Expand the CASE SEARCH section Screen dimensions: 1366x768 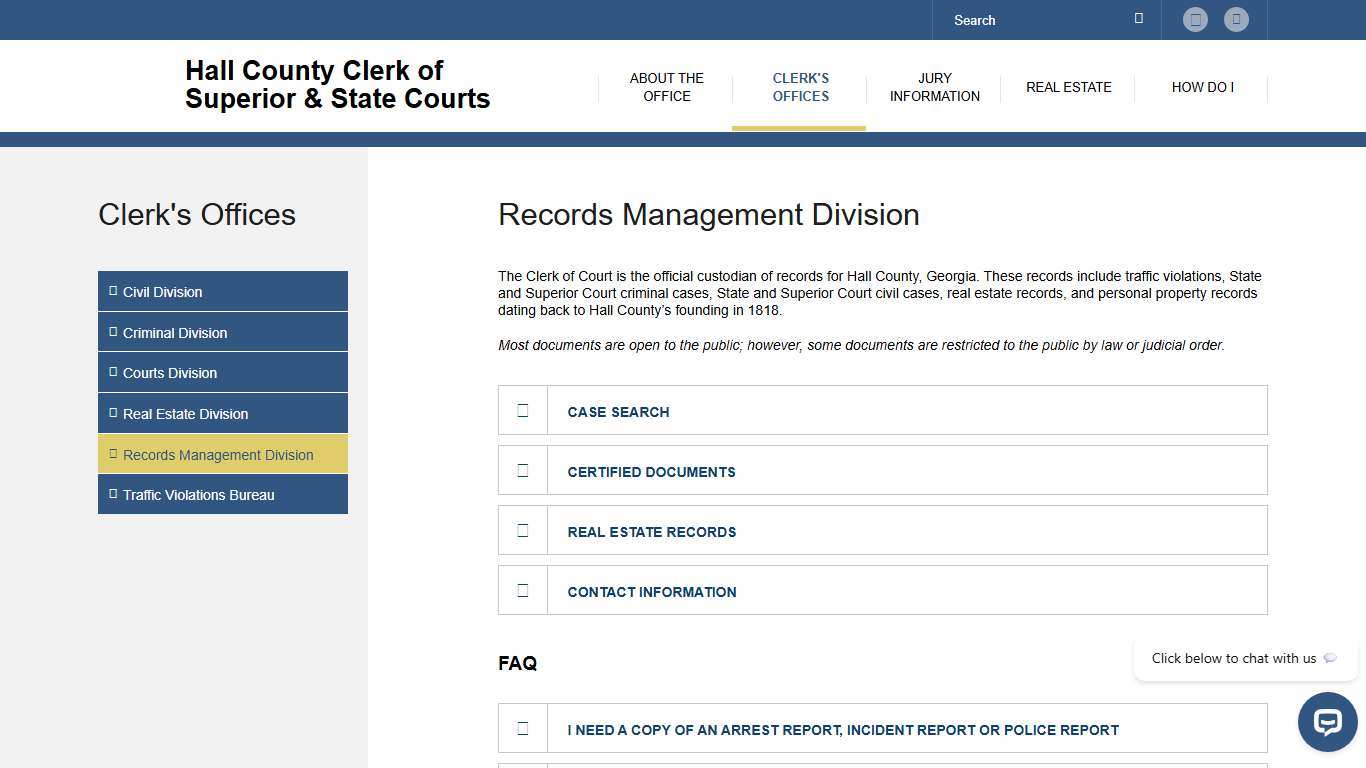point(618,412)
